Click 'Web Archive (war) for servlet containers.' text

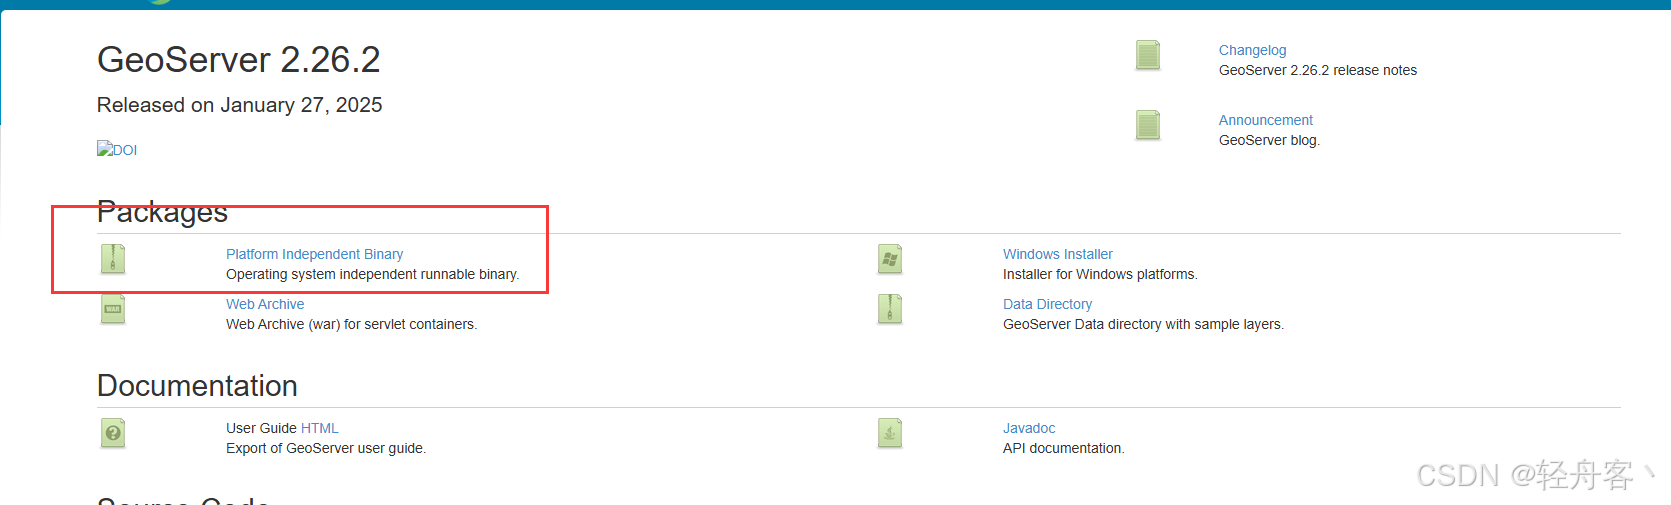point(352,324)
